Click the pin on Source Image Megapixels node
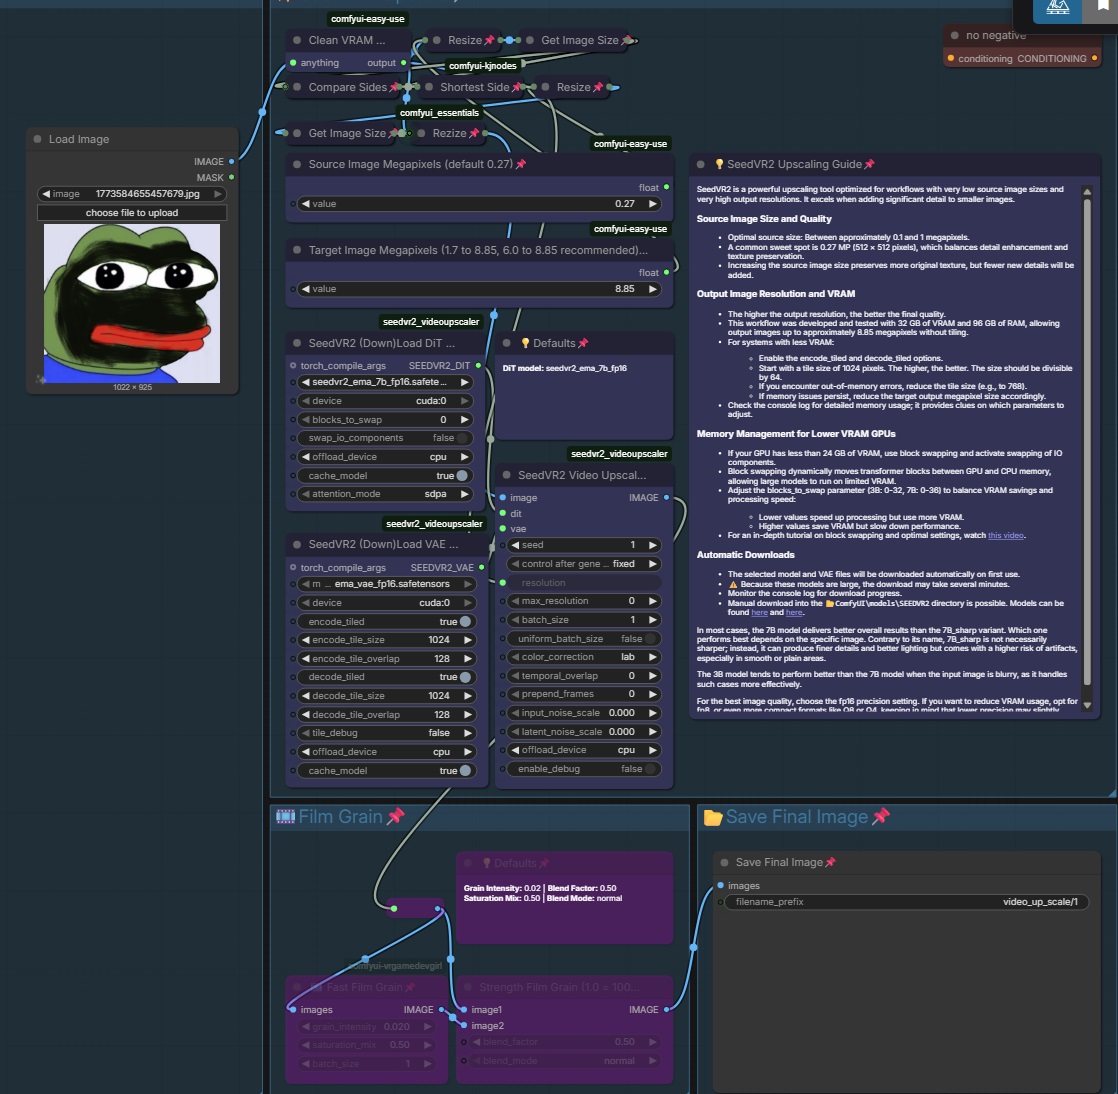The image size is (1118, 1094). (521, 164)
